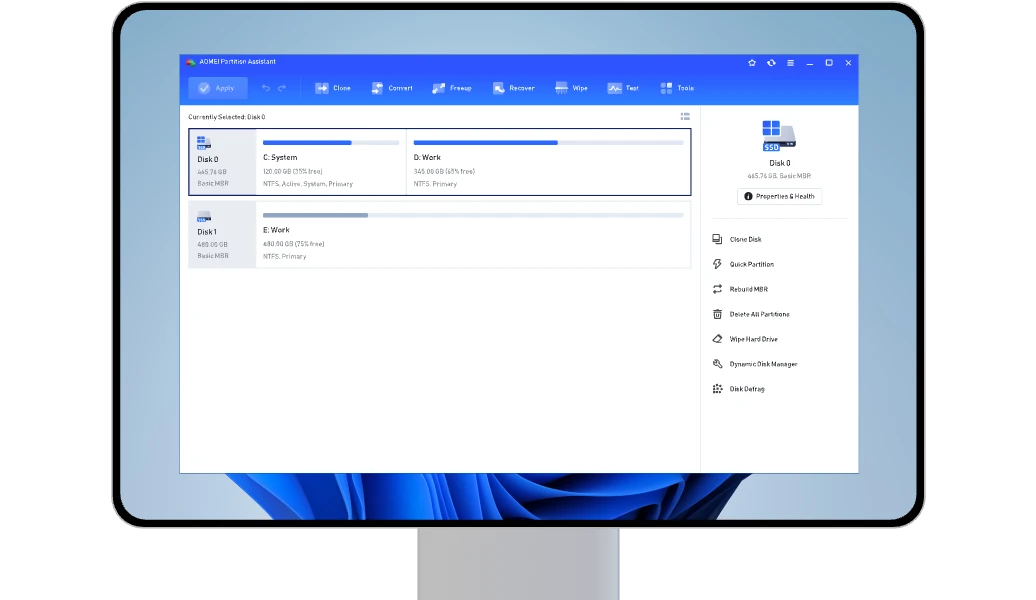This screenshot has height=600, width=1036.
Task: Click the undo arrow icon
Action: 266,88
